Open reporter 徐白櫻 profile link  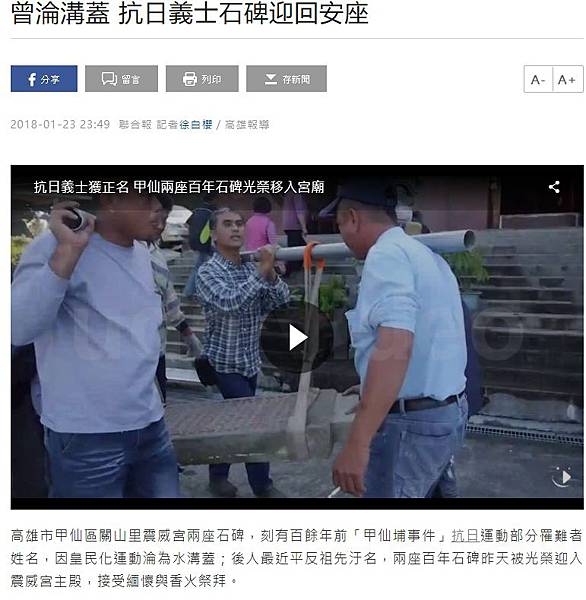coord(196,125)
